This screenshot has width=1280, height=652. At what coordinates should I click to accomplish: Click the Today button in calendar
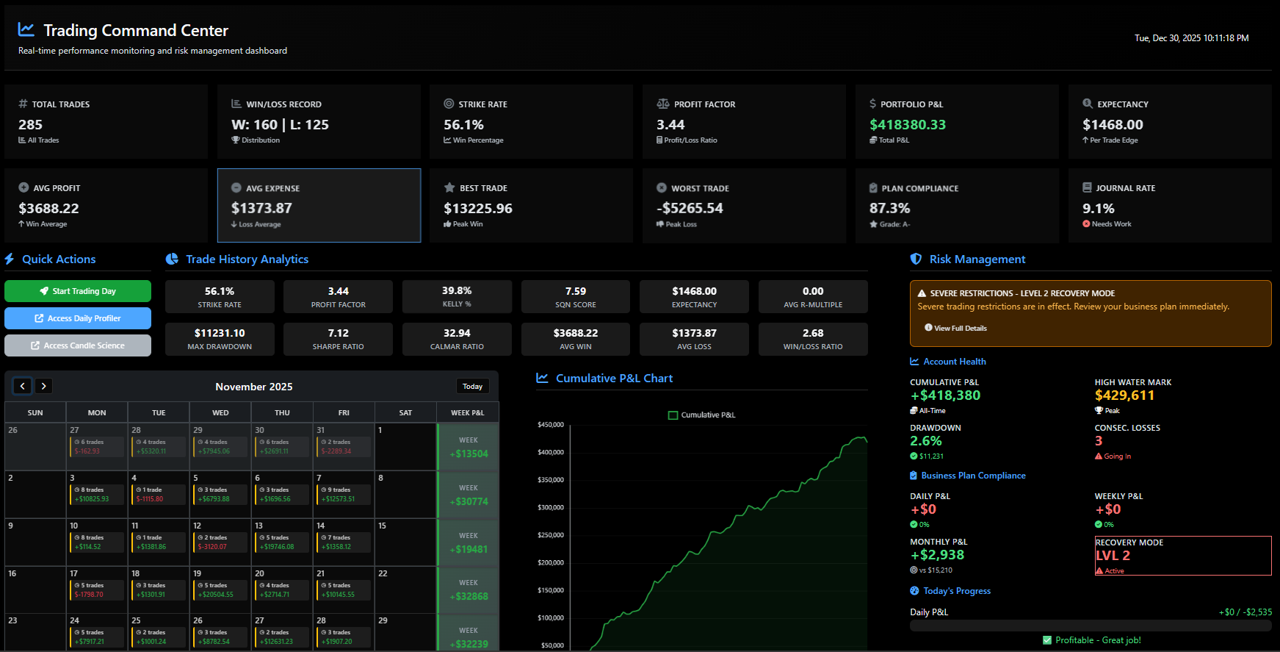(x=473, y=386)
